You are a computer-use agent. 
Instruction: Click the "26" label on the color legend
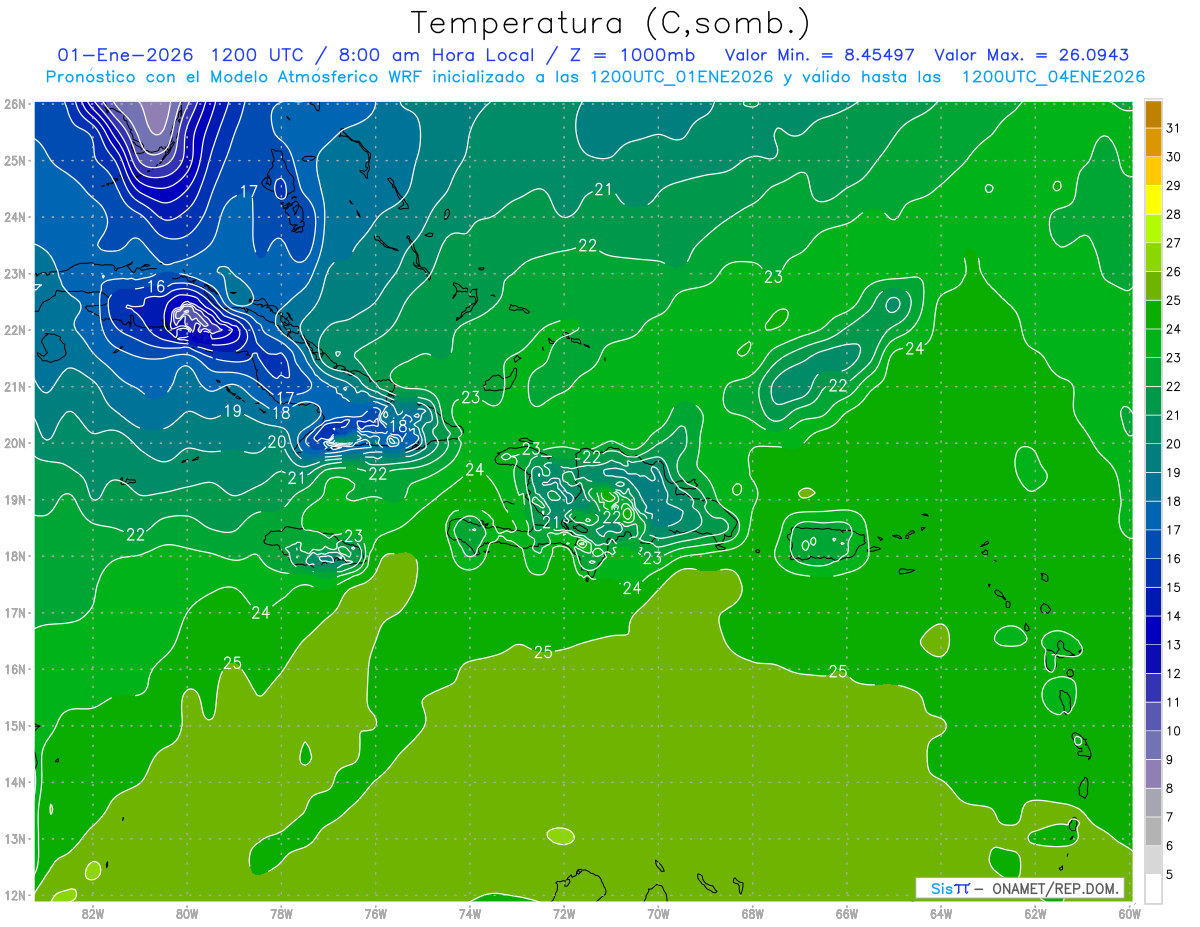tap(1173, 272)
